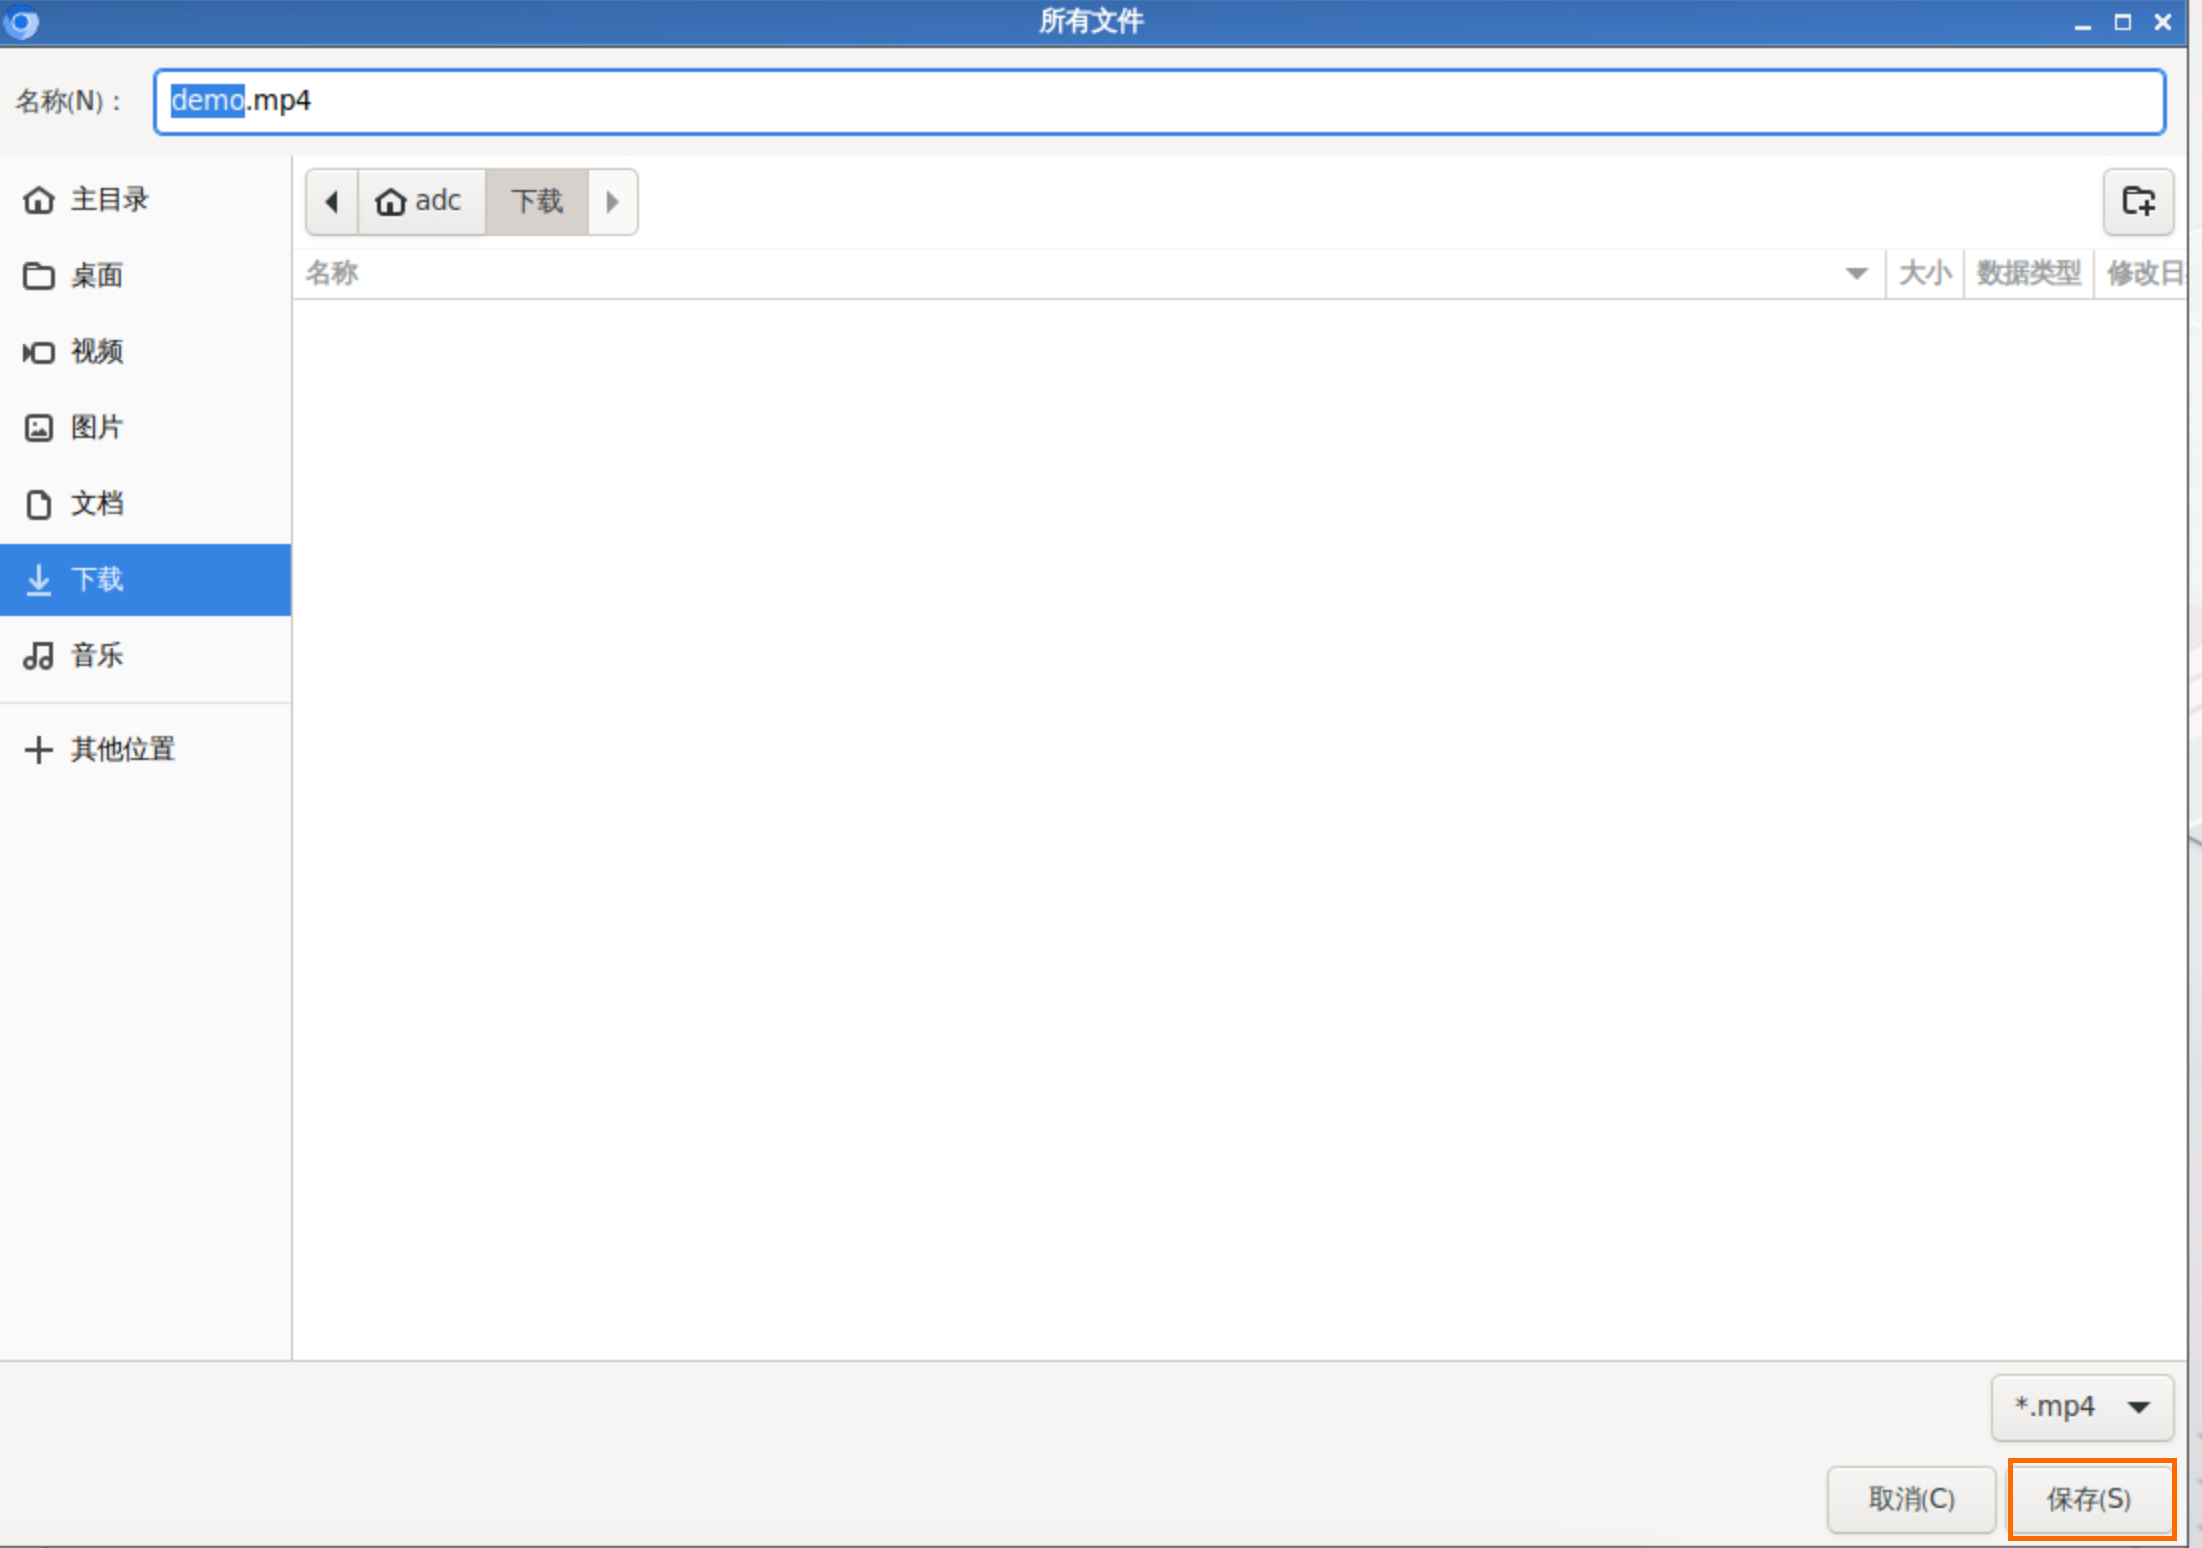
Task: Select the 下载 path bar segment
Action: (537, 202)
